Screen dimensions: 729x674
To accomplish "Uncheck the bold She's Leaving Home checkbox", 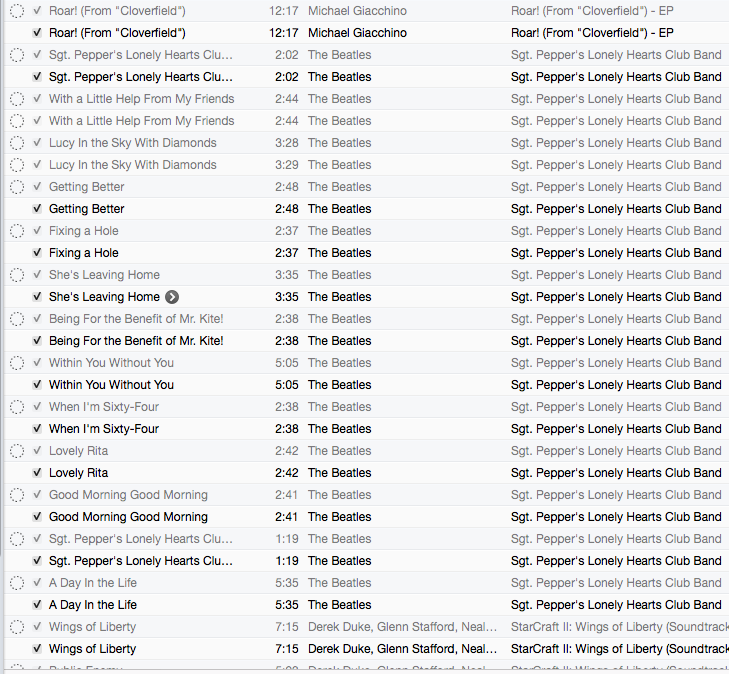I will click(x=37, y=297).
